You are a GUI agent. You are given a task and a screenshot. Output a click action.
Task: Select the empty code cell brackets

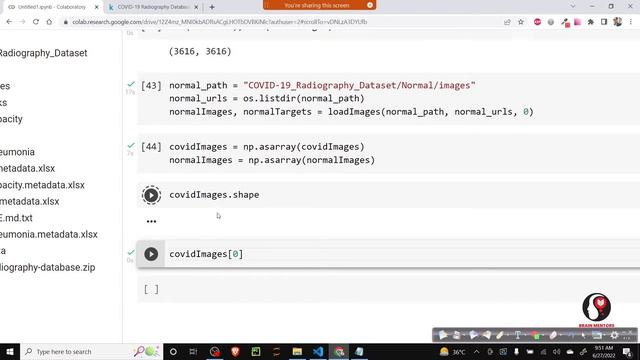(x=151, y=289)
